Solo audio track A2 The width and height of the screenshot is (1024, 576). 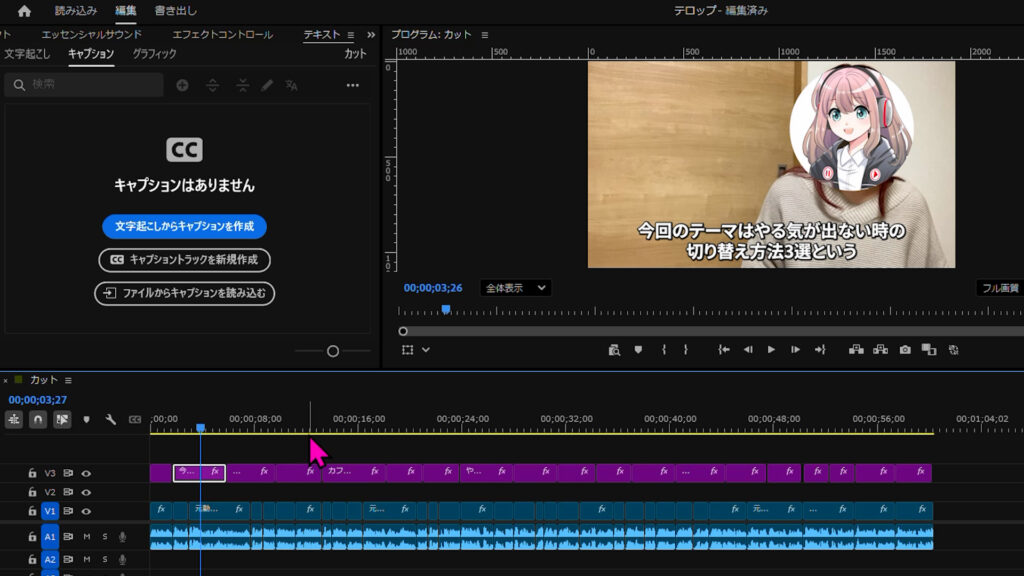[104, 560]
